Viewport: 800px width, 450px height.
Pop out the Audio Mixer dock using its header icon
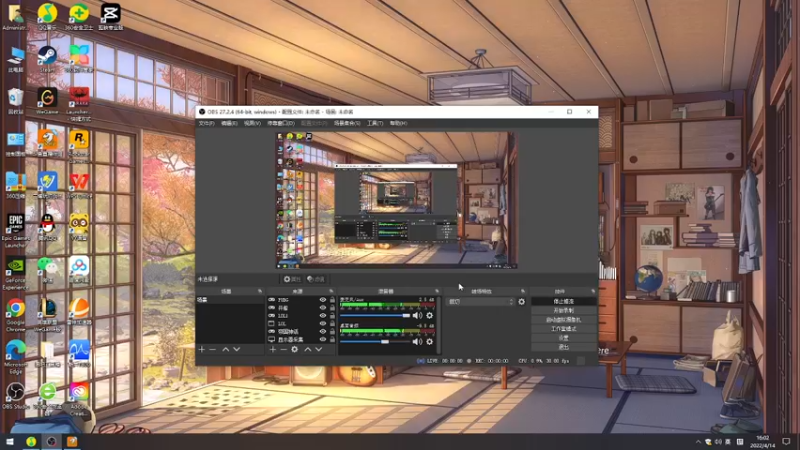pyautogui.click(x=437, y=291)
